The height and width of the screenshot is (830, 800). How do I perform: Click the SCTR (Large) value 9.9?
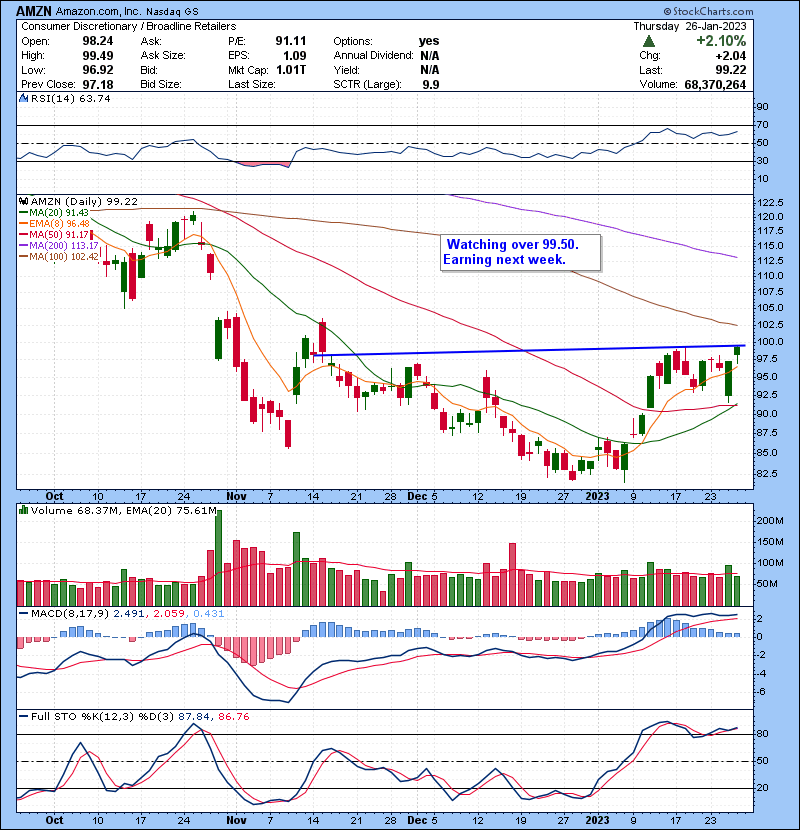coord(431,84)
